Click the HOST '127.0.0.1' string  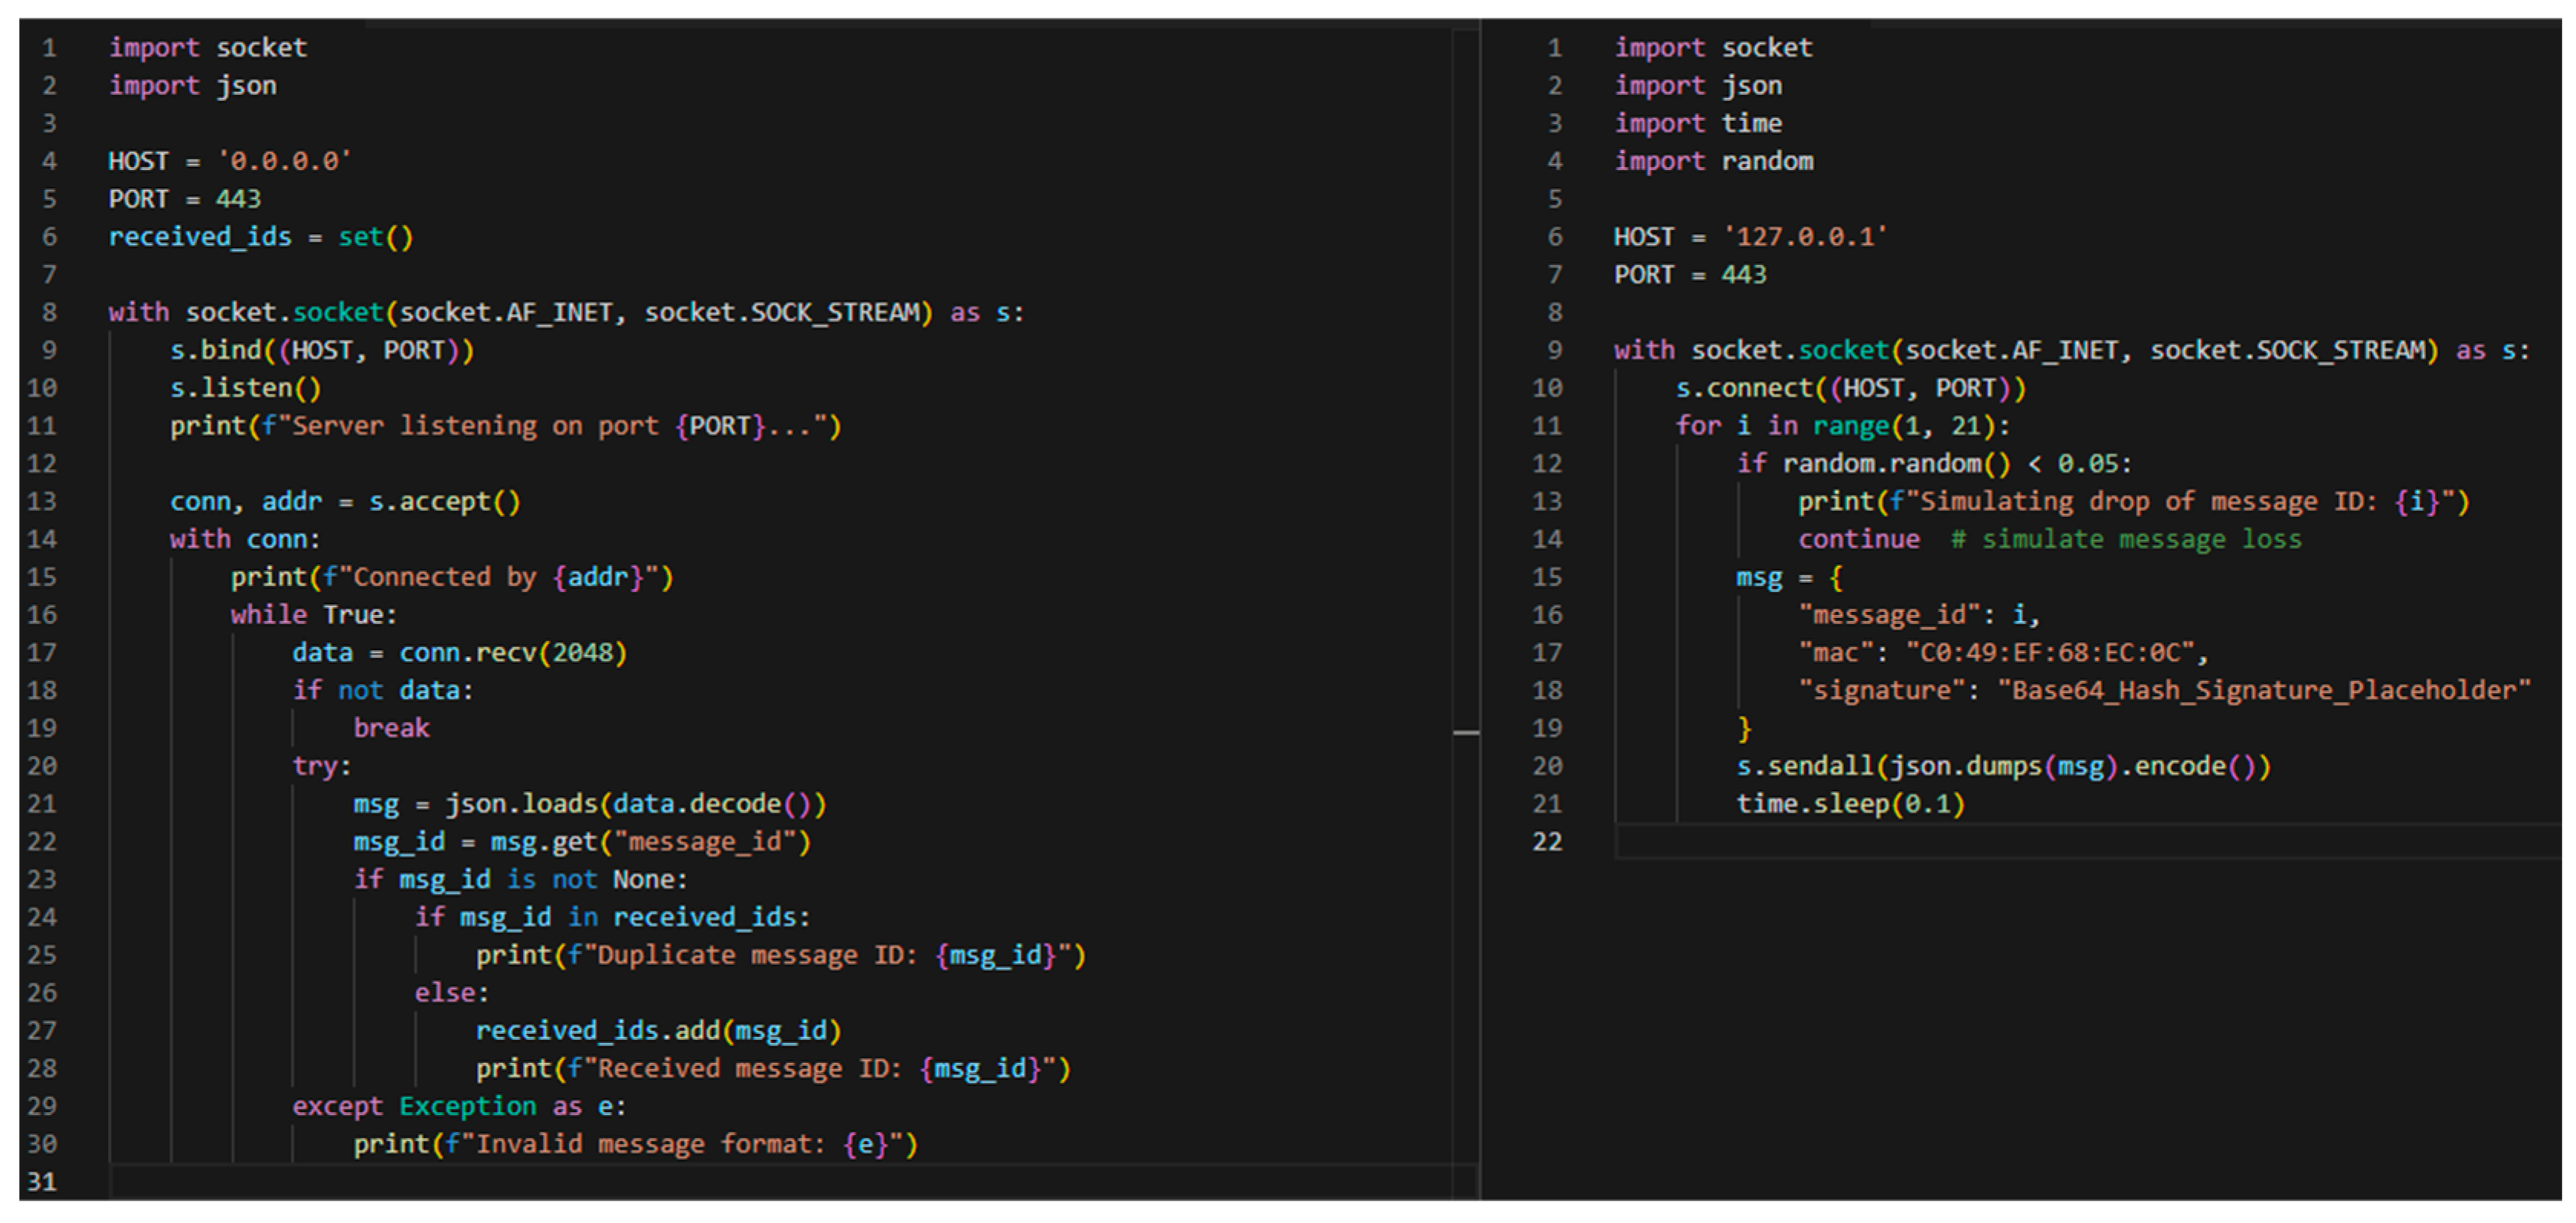point(1804,237)
